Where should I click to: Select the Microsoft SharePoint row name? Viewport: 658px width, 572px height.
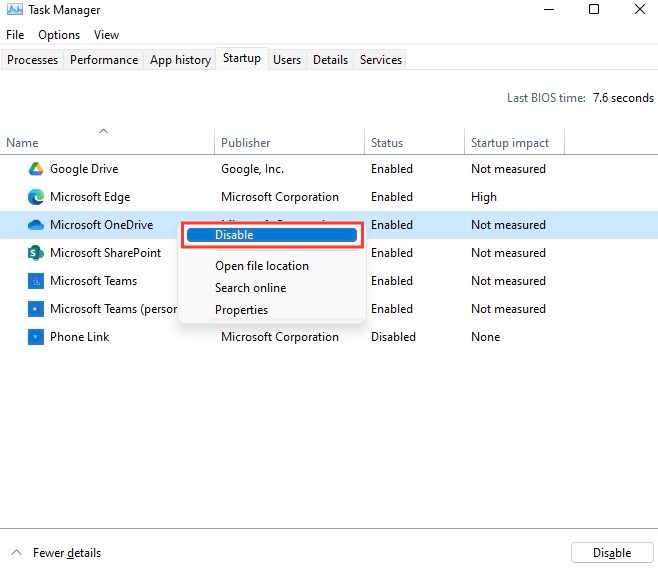(x=105, y=253)
